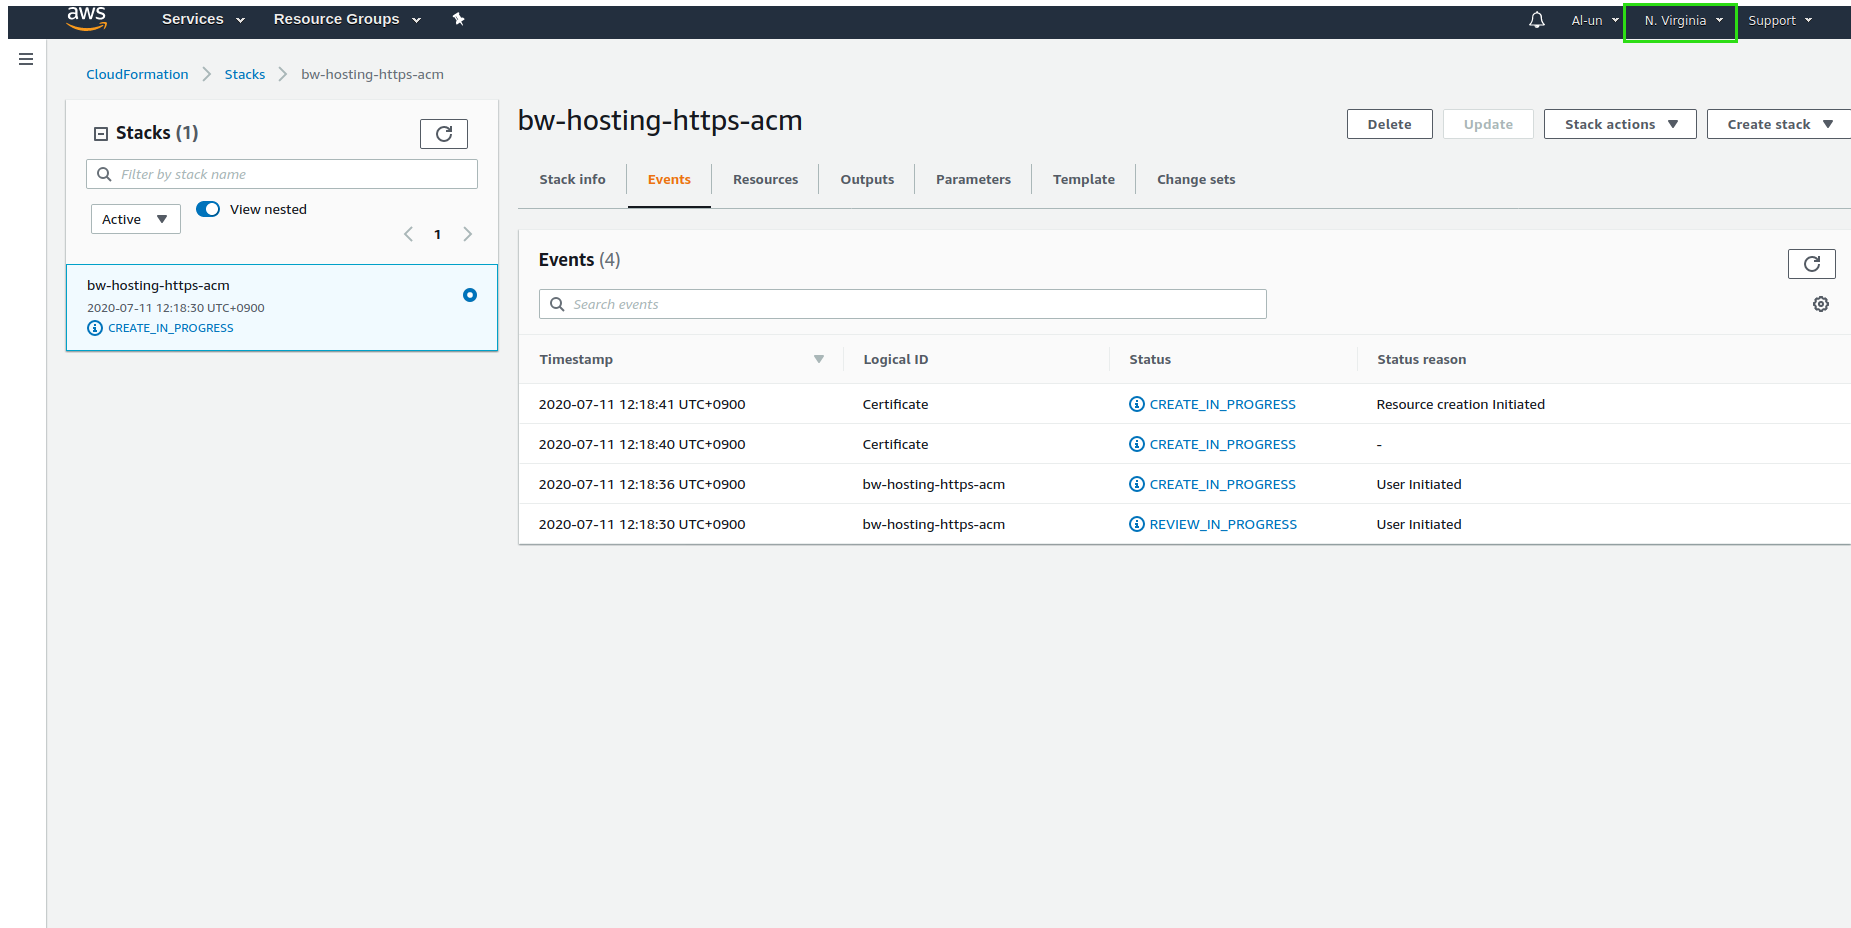Click the Delete stack button

1389,124
